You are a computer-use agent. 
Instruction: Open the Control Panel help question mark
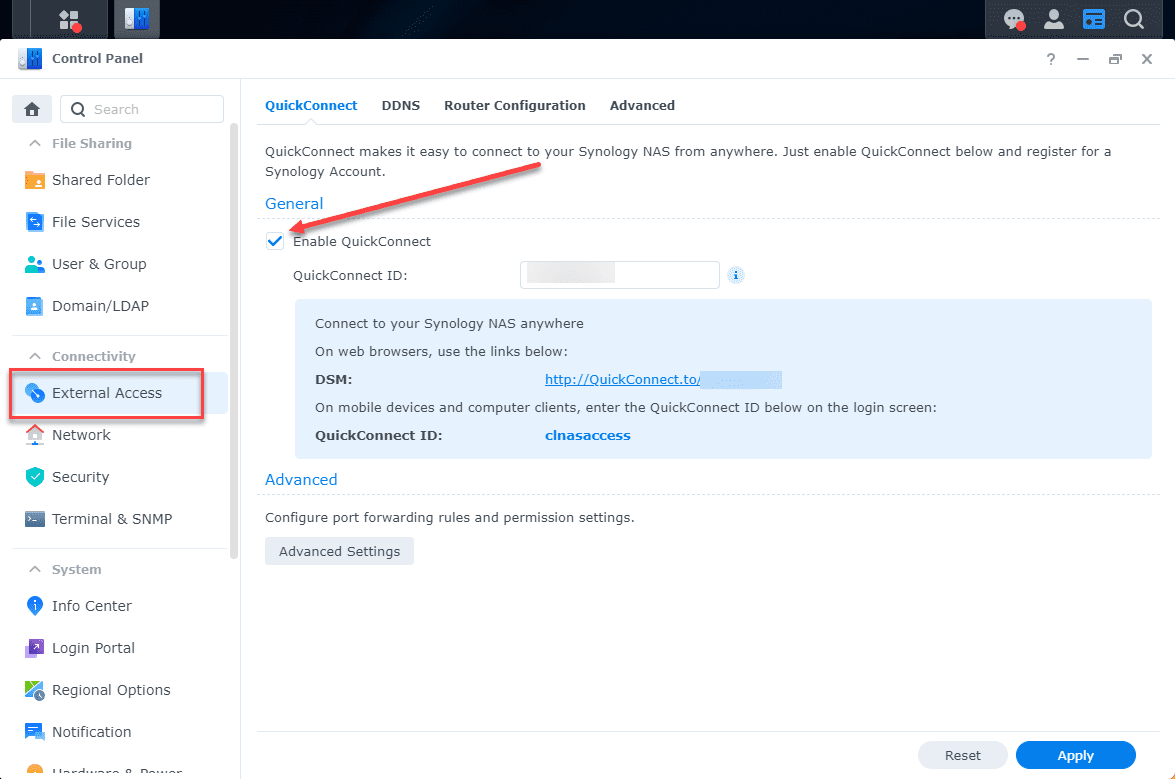[1051, 59]
